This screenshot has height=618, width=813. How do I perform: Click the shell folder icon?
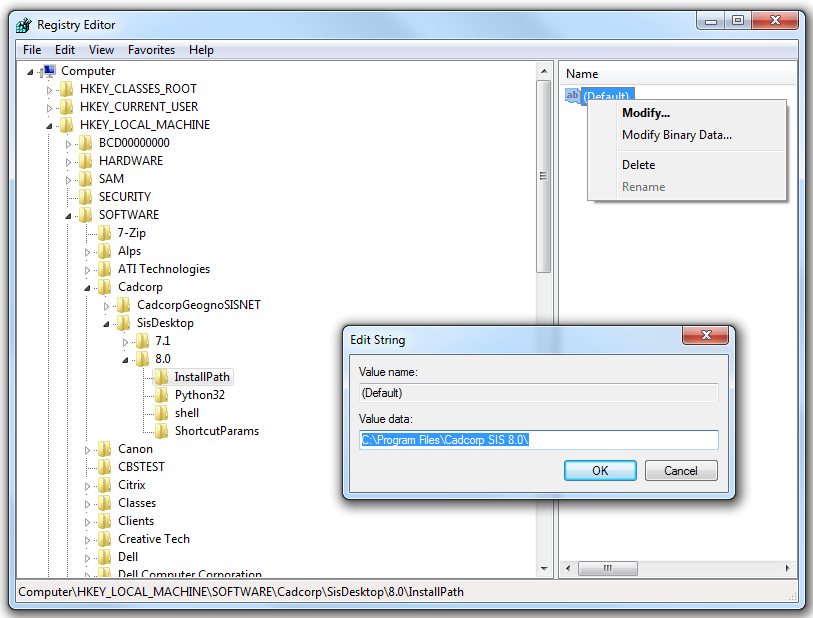162,413
